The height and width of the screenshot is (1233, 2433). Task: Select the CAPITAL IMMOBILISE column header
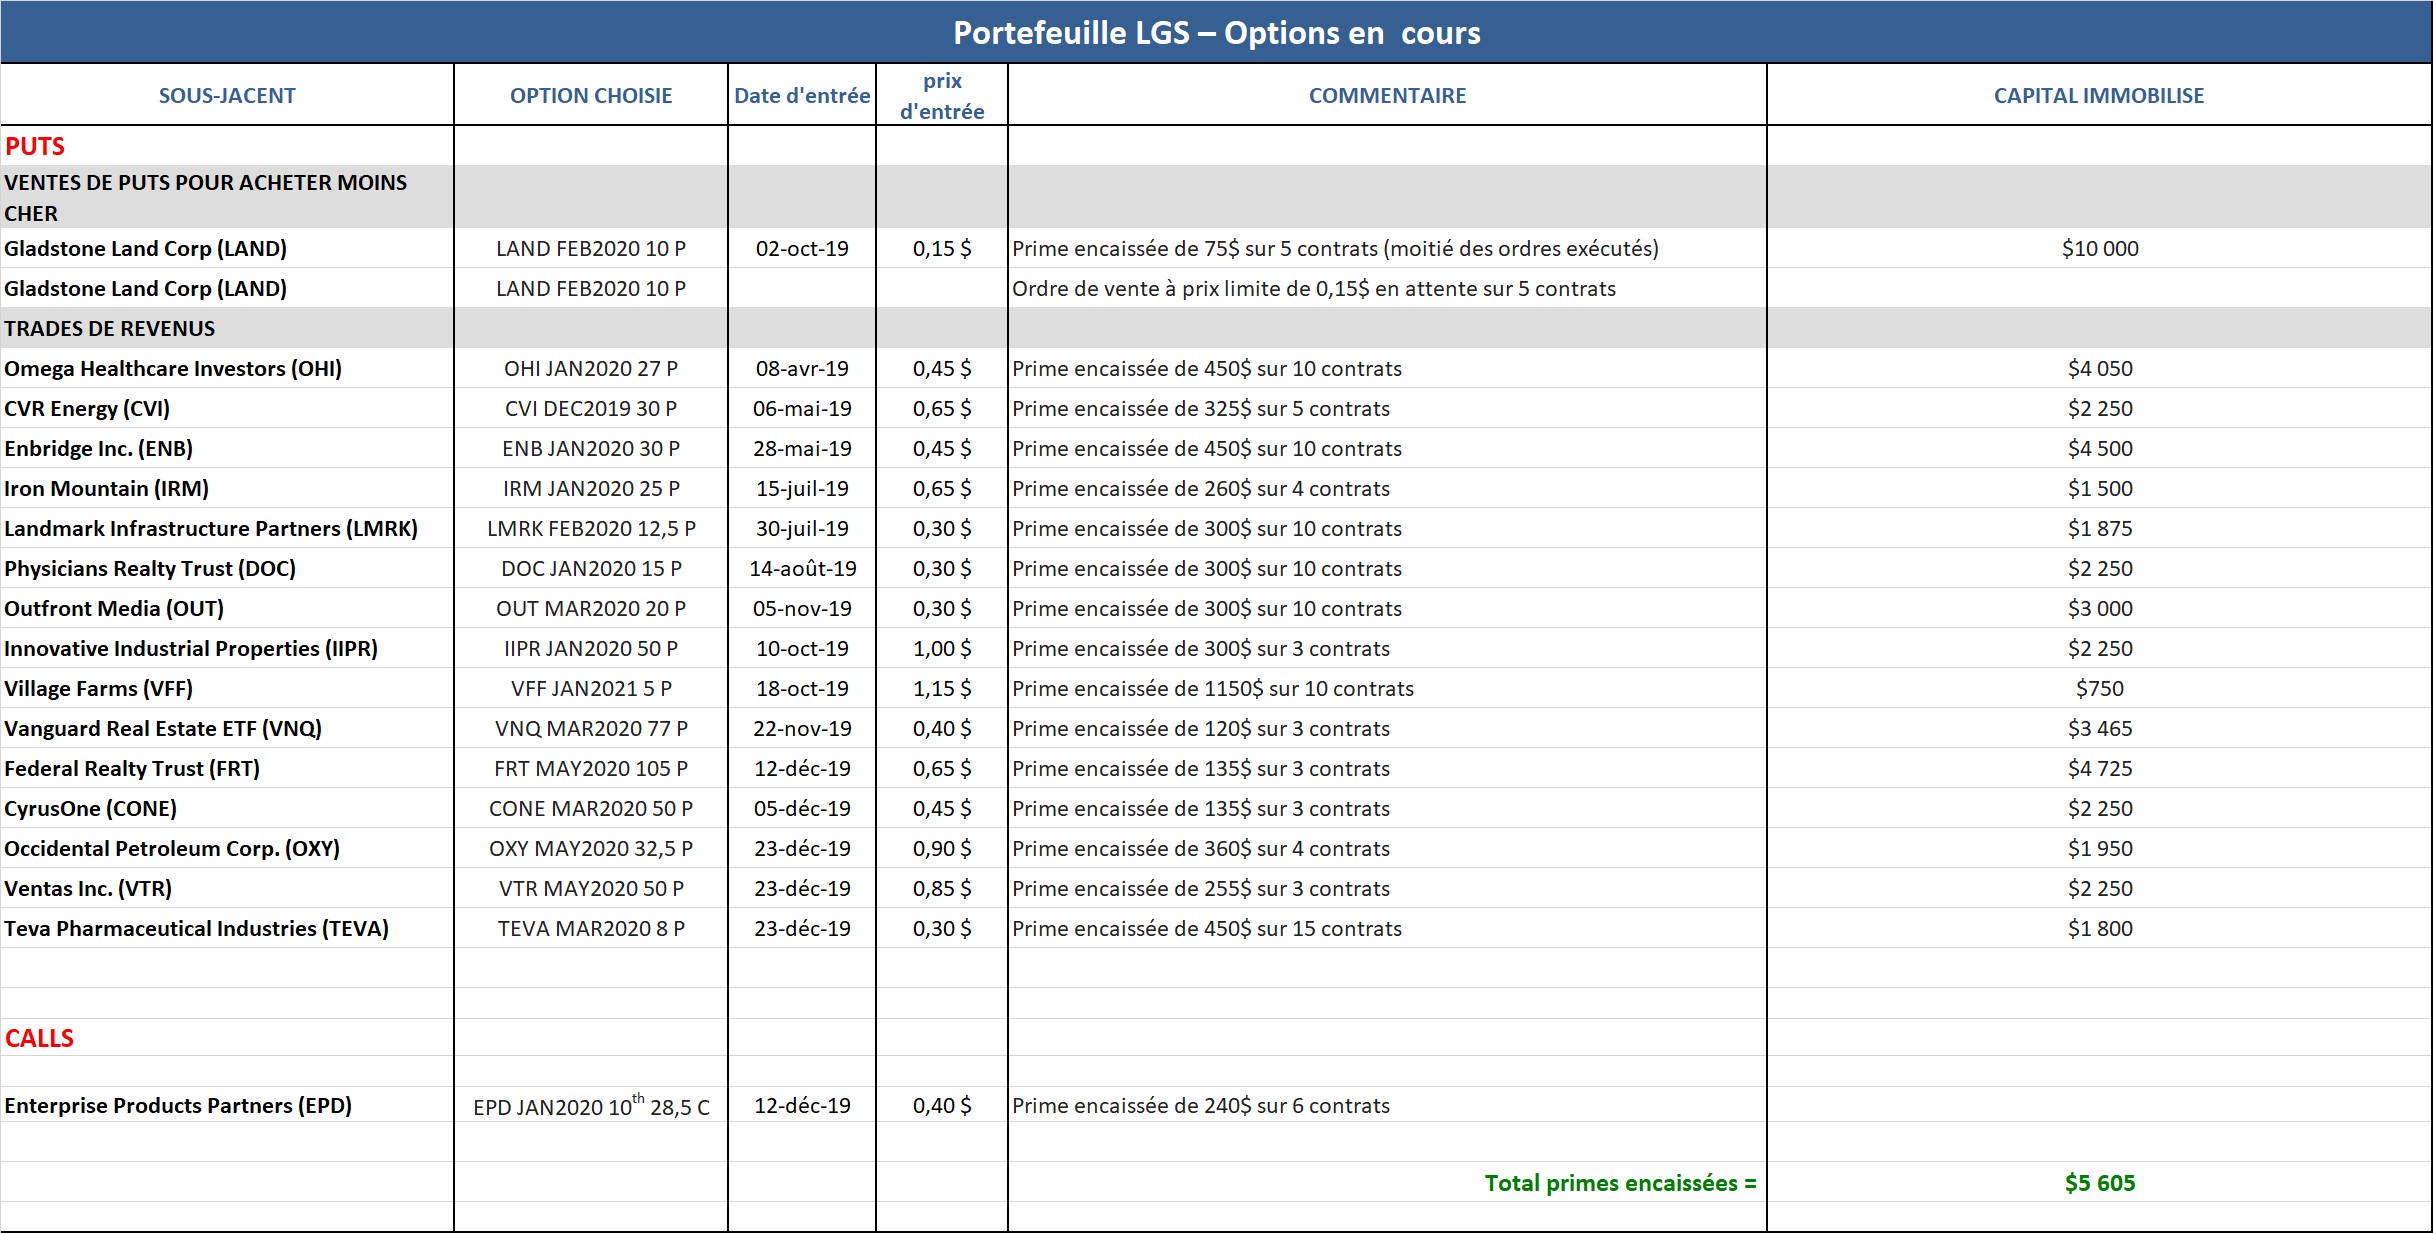coord(2099,96)
